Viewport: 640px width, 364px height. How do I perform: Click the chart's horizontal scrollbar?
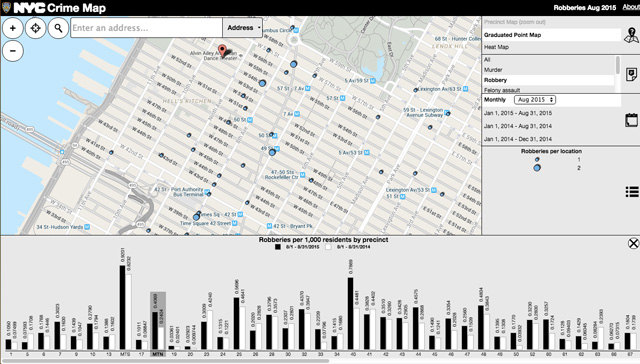coord(166,361)
